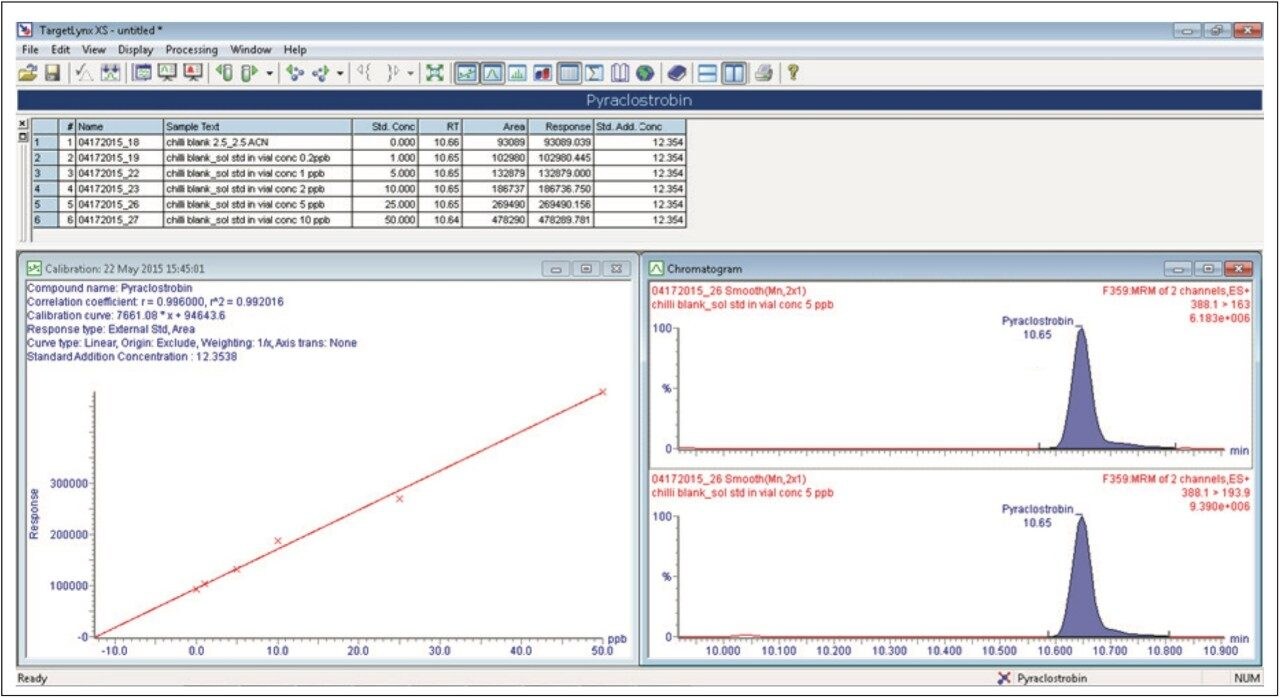The width and height of the screenshot is (1280, 698).
Task: Open the compound navigation dropdown arrow
Action: [x=342, y=70]
